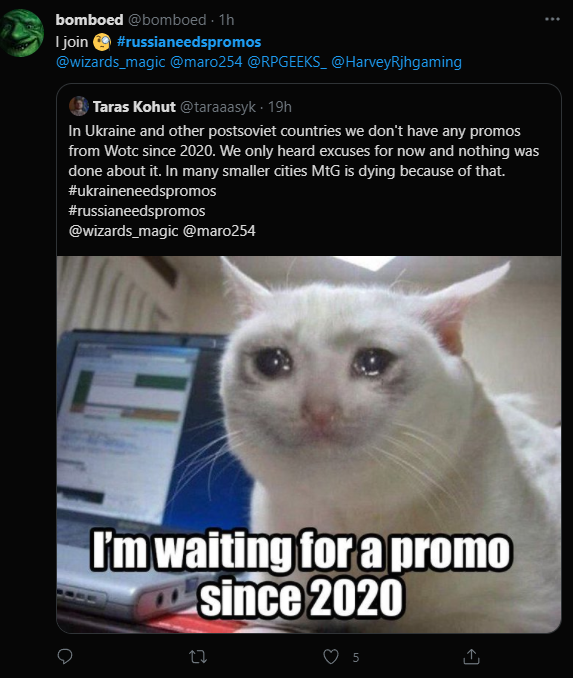The image size is (573, 678).
Task: Click the bomboed display name
Action: click(x=90, y=20)
